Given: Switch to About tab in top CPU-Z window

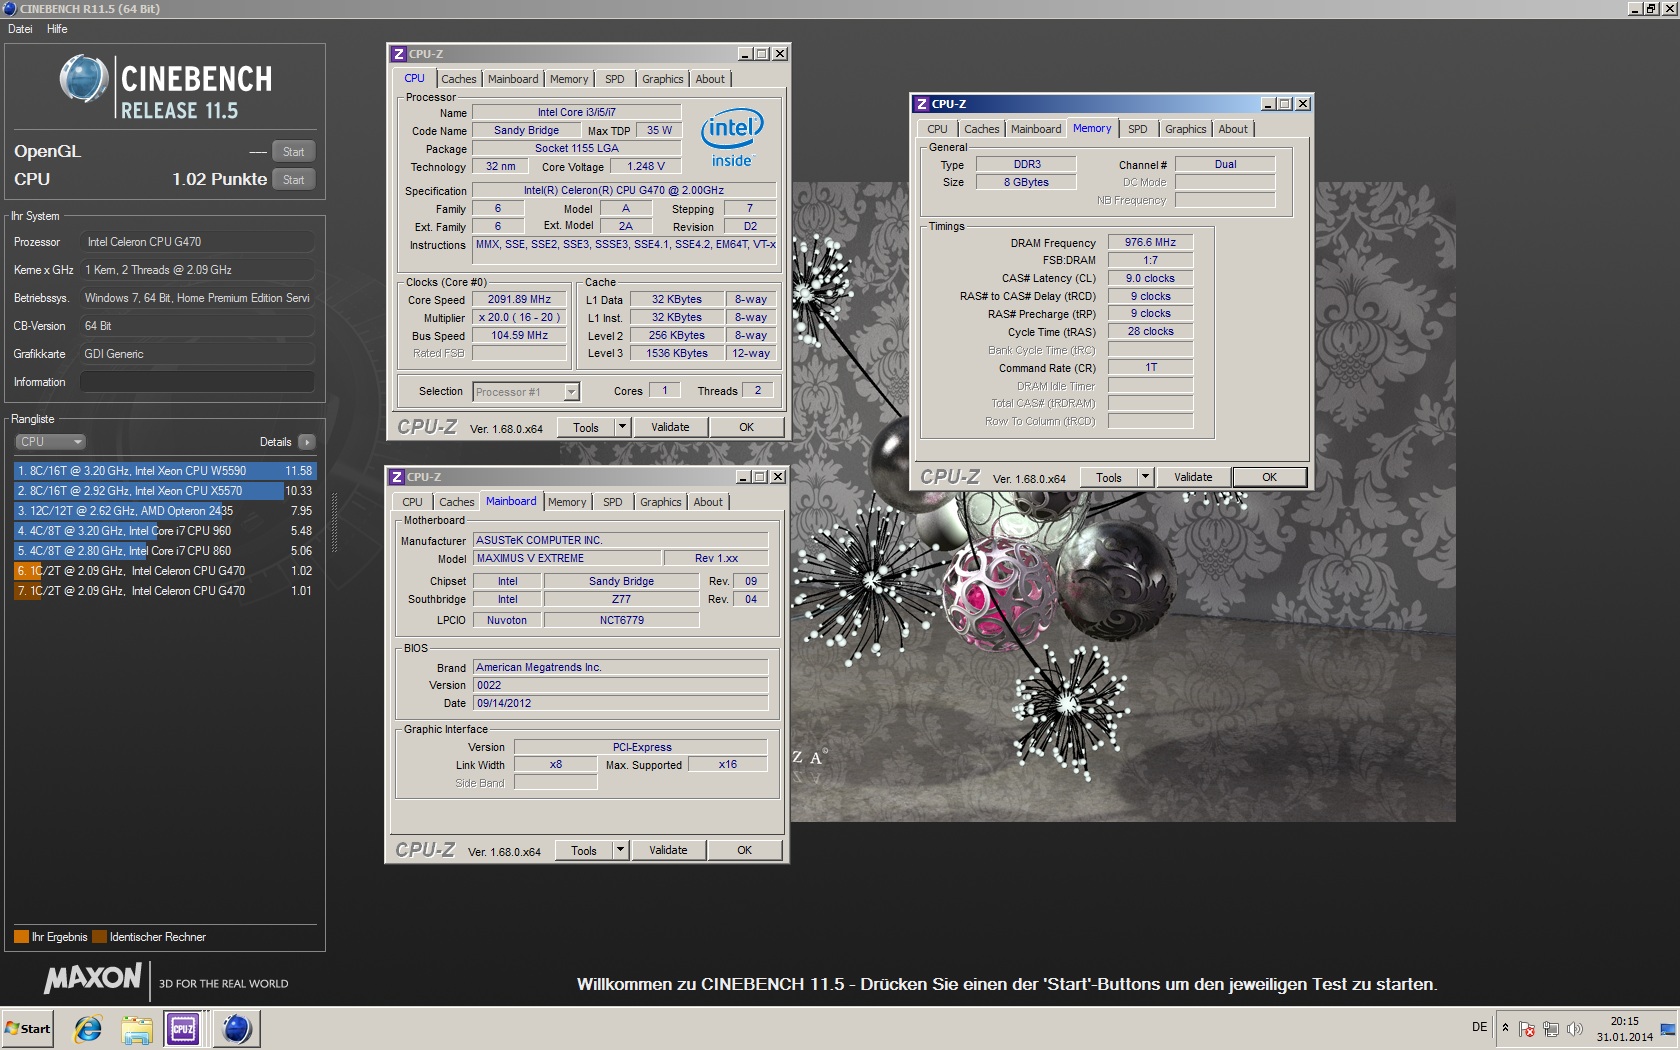Looking at the screenshot, I should click(710, 79).
